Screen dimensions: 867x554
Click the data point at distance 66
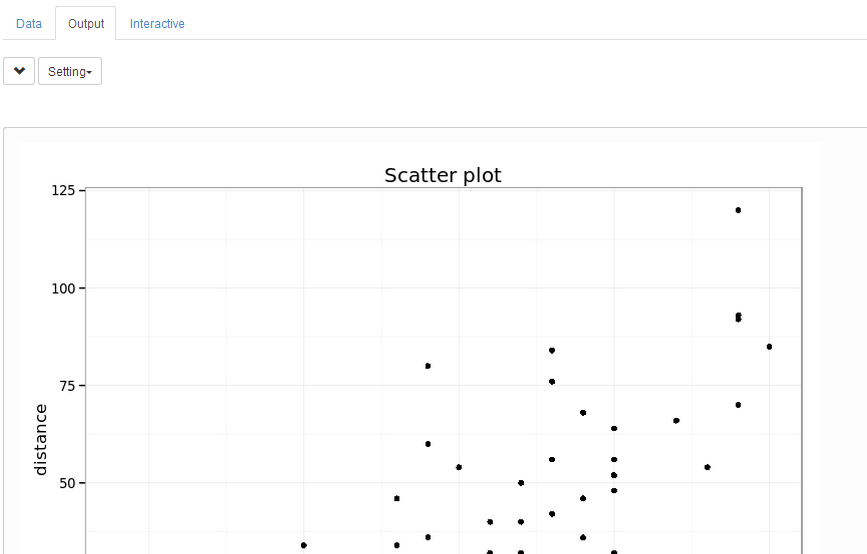(x=676, y=421)
